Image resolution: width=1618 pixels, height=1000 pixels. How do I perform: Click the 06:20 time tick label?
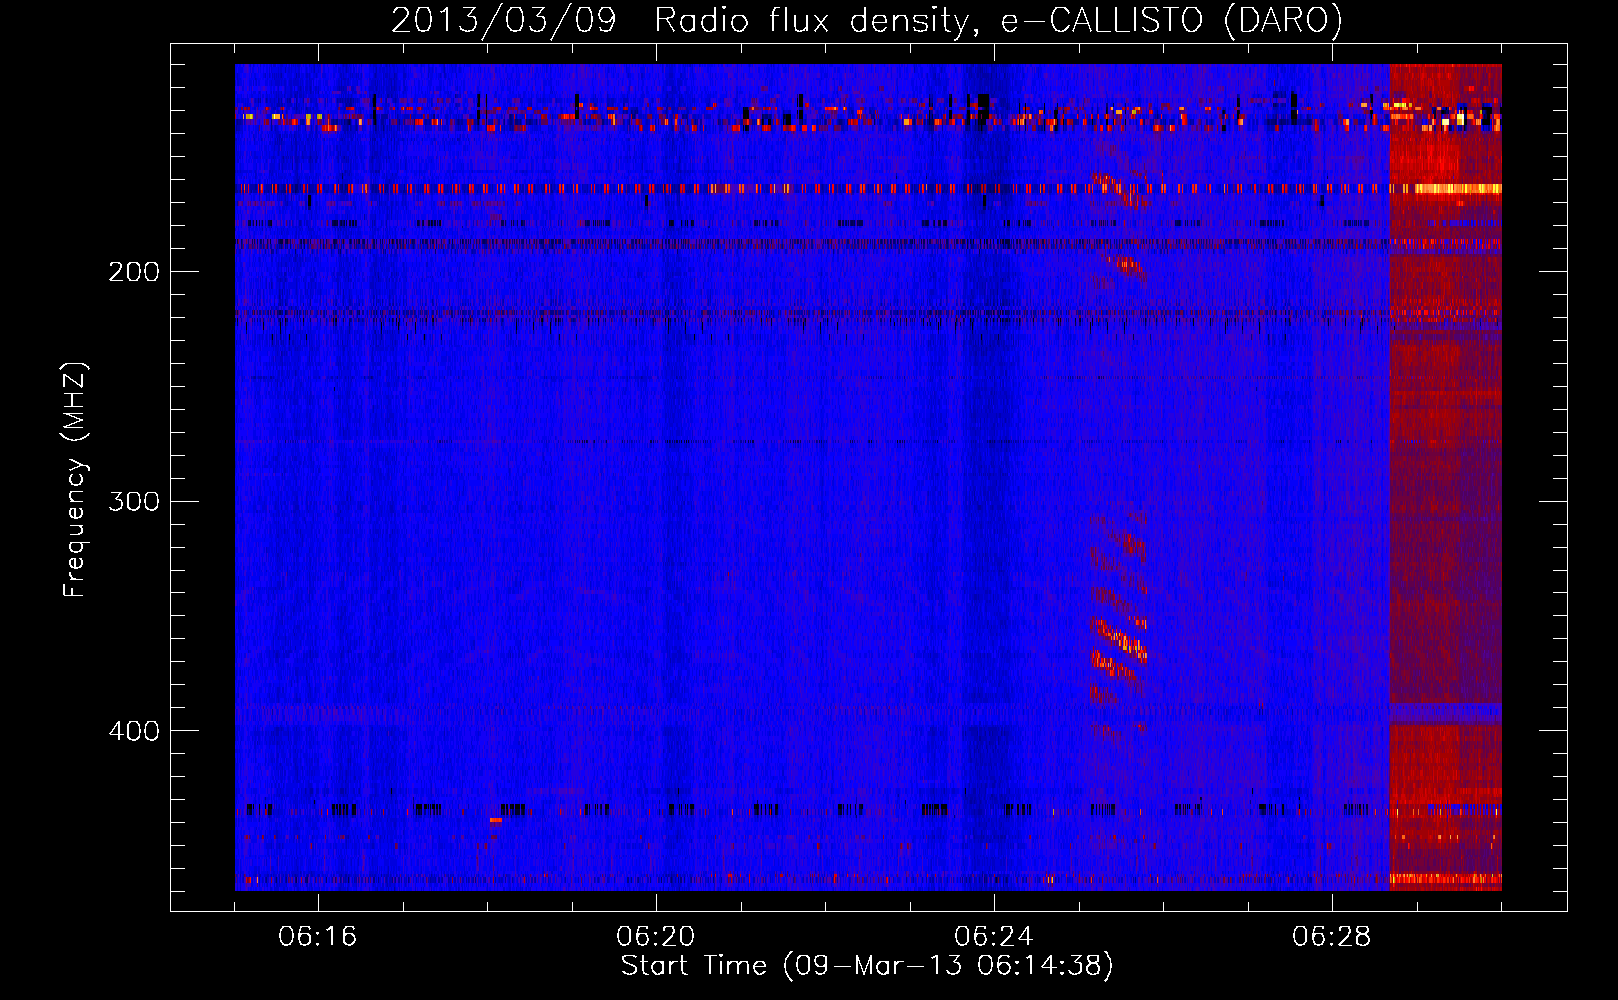(656, 937)
